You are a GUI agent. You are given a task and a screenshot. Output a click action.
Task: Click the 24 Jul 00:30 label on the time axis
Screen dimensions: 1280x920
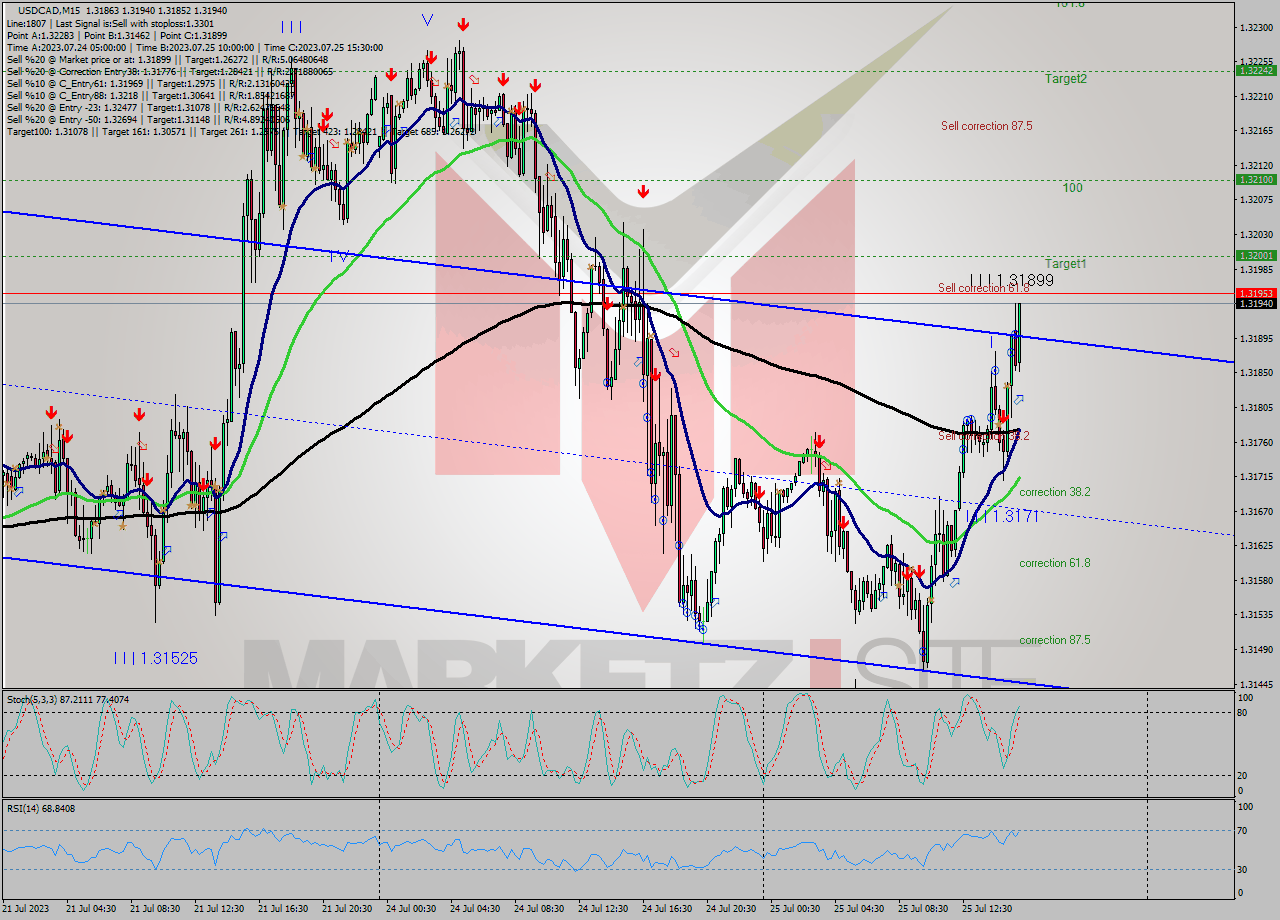[x=412, y=907]
